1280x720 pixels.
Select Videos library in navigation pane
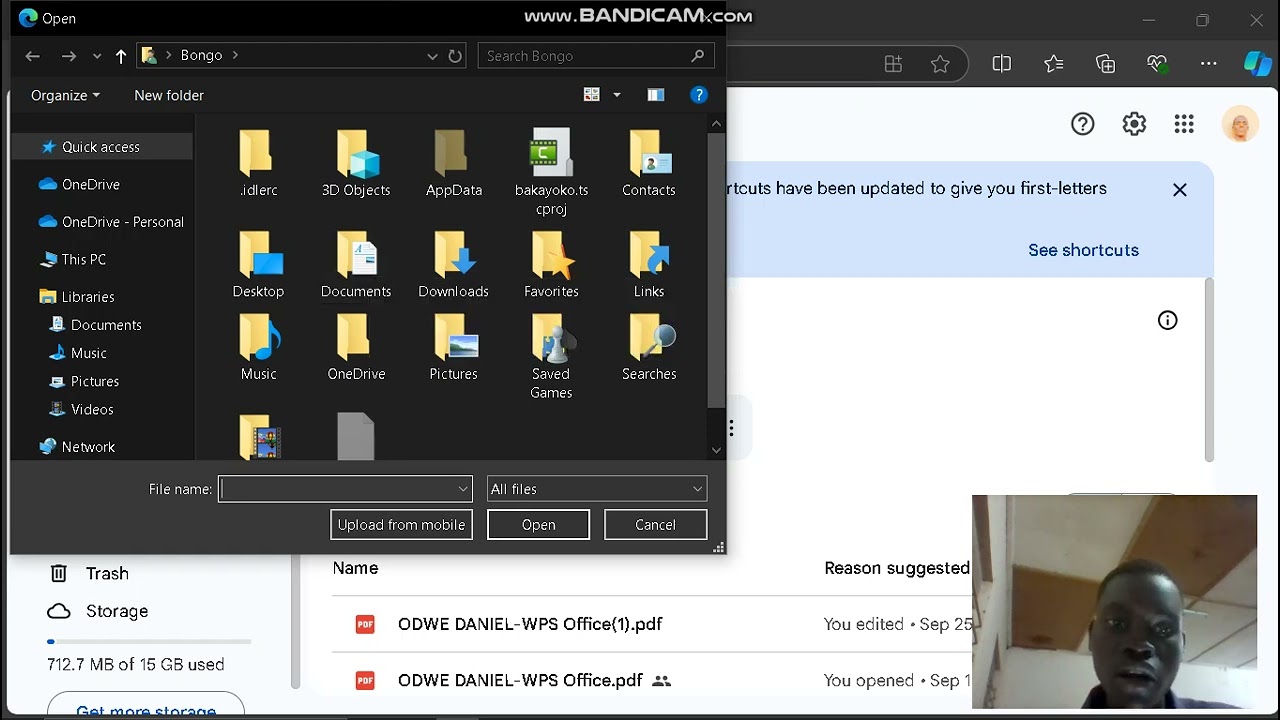coord(81,409)
